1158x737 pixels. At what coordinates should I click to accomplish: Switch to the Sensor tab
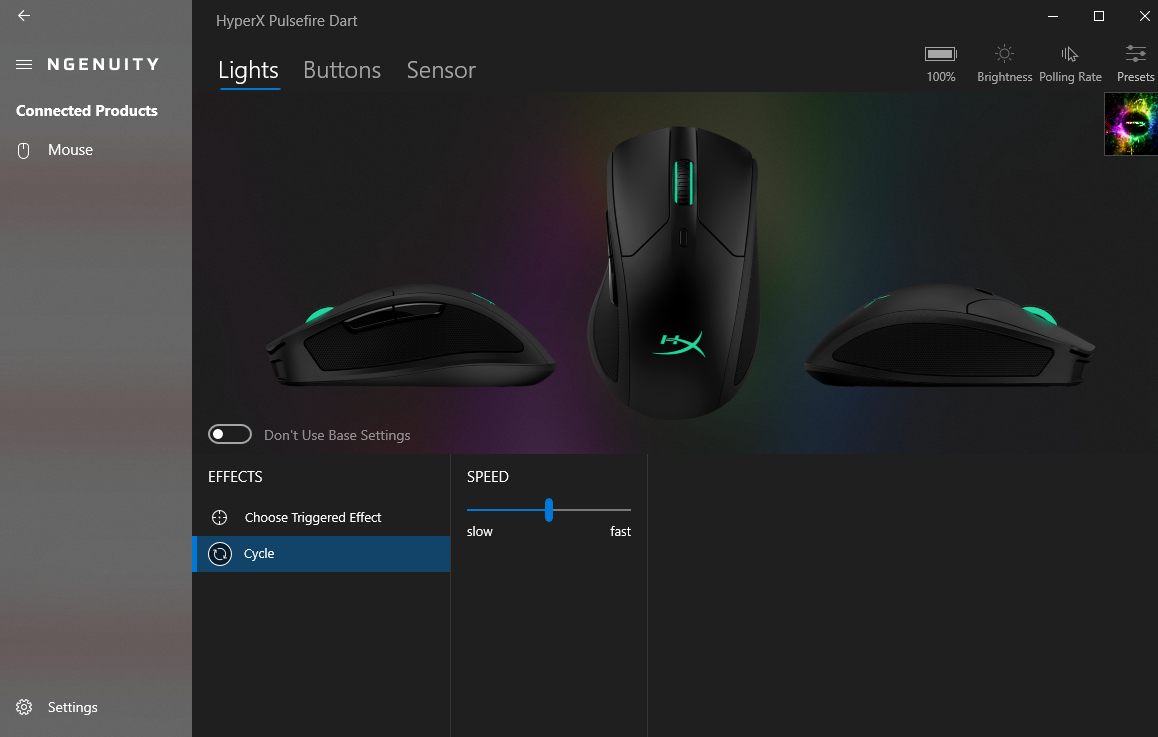coord(441,70)
